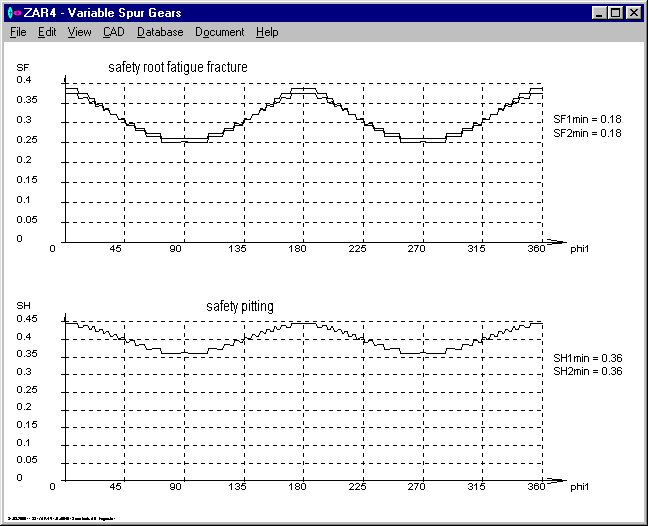Select the SF1min = 0.18 label
This screenshot has width=648, height=526.
[587, 119]
